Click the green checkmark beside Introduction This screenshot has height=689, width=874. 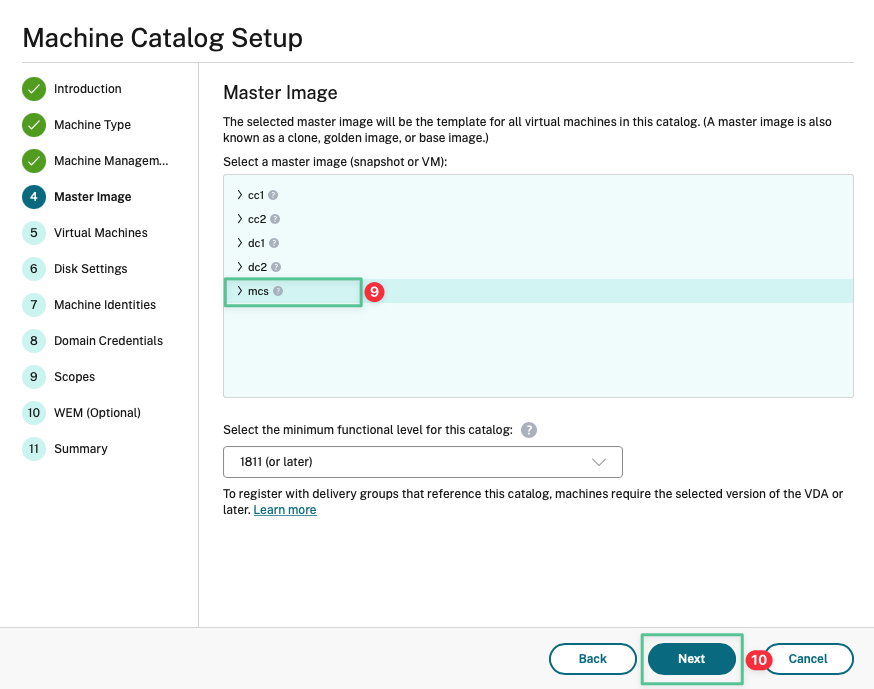coord(34,89)
